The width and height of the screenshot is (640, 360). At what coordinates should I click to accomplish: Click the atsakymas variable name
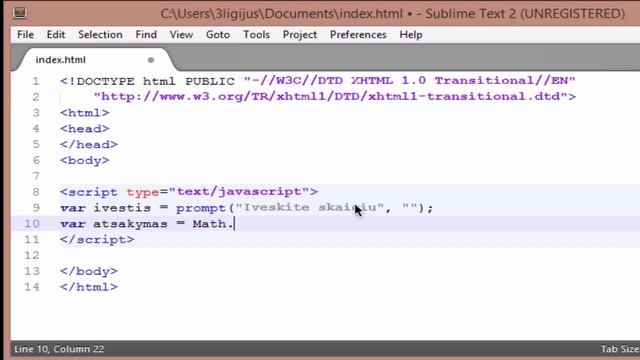130,224
